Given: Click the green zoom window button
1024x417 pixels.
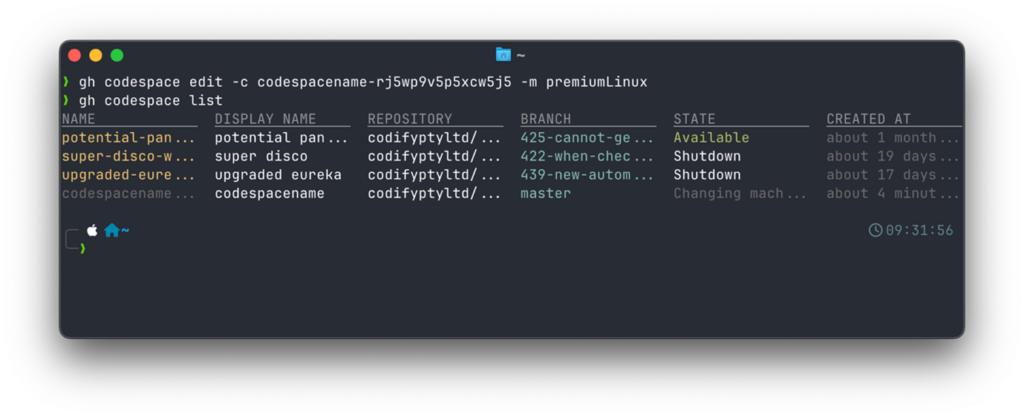Looking at the screenshot, I should pos(117,55).
